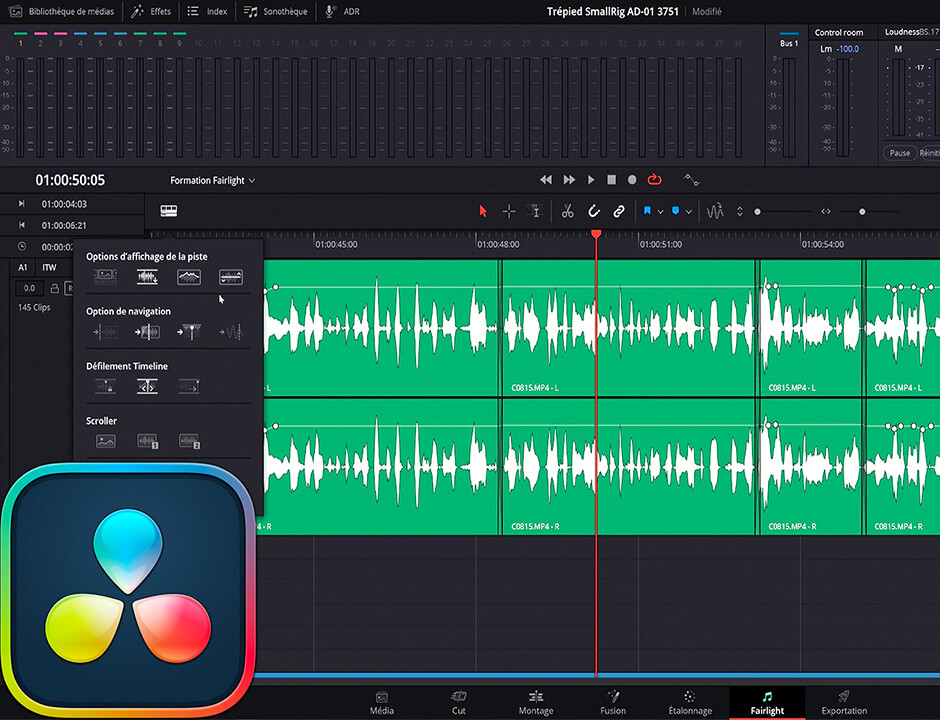
Task: Open the Étalonnage page tab
Action: pyautogui.click(x=690, y=702)
